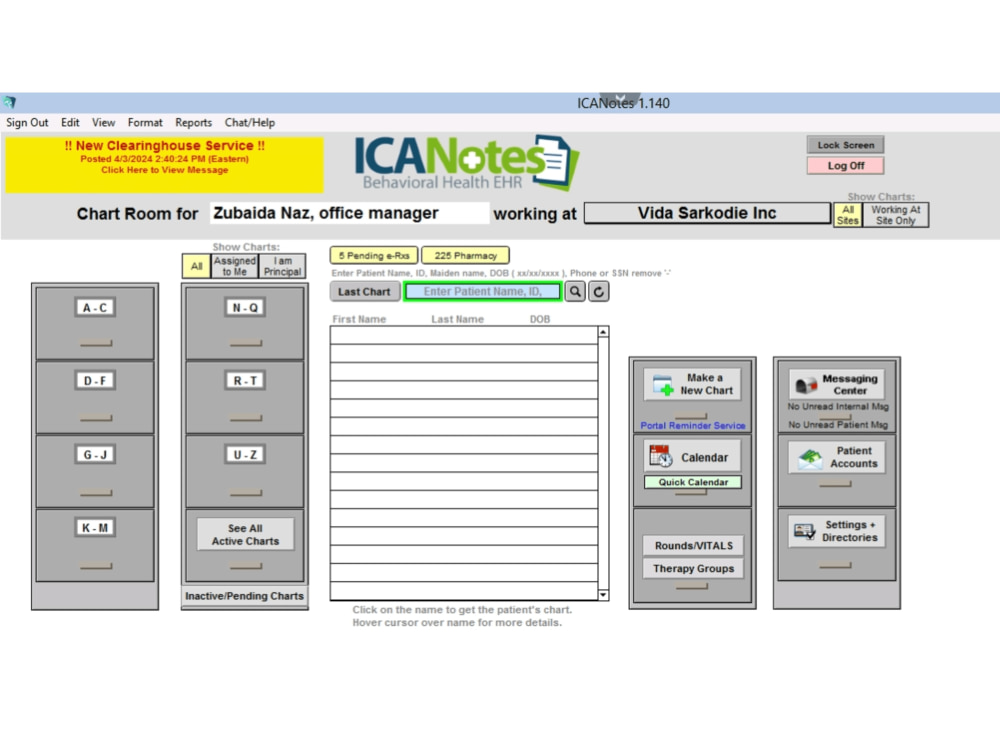Click No Unread Internal Msg text
This screenshot has width=1000, height=750.
coord(837,406)
